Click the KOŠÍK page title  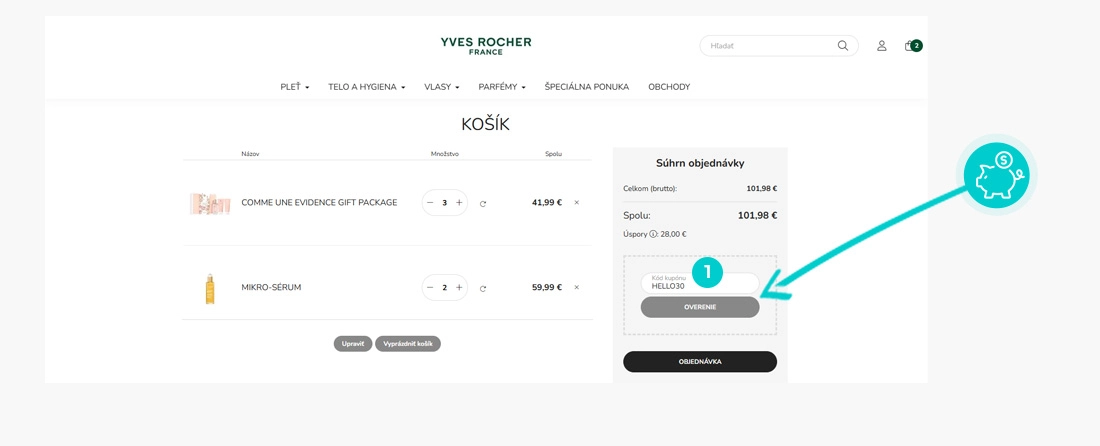coord(485,125)
